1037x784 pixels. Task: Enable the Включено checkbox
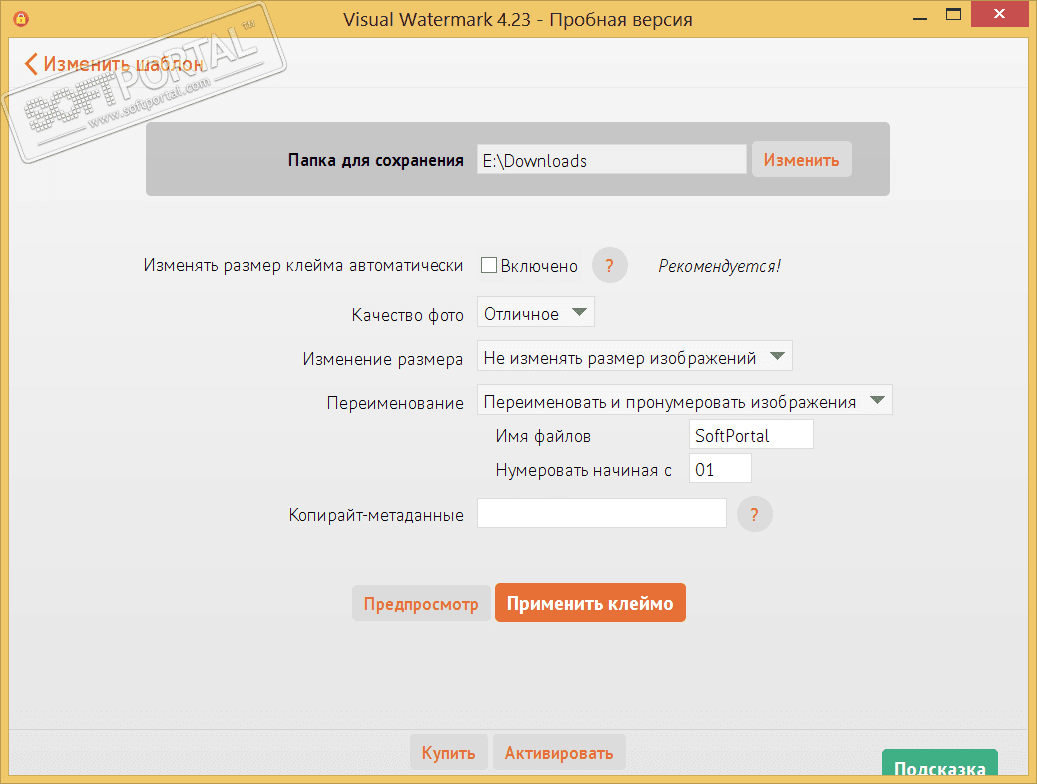[489, 265]
